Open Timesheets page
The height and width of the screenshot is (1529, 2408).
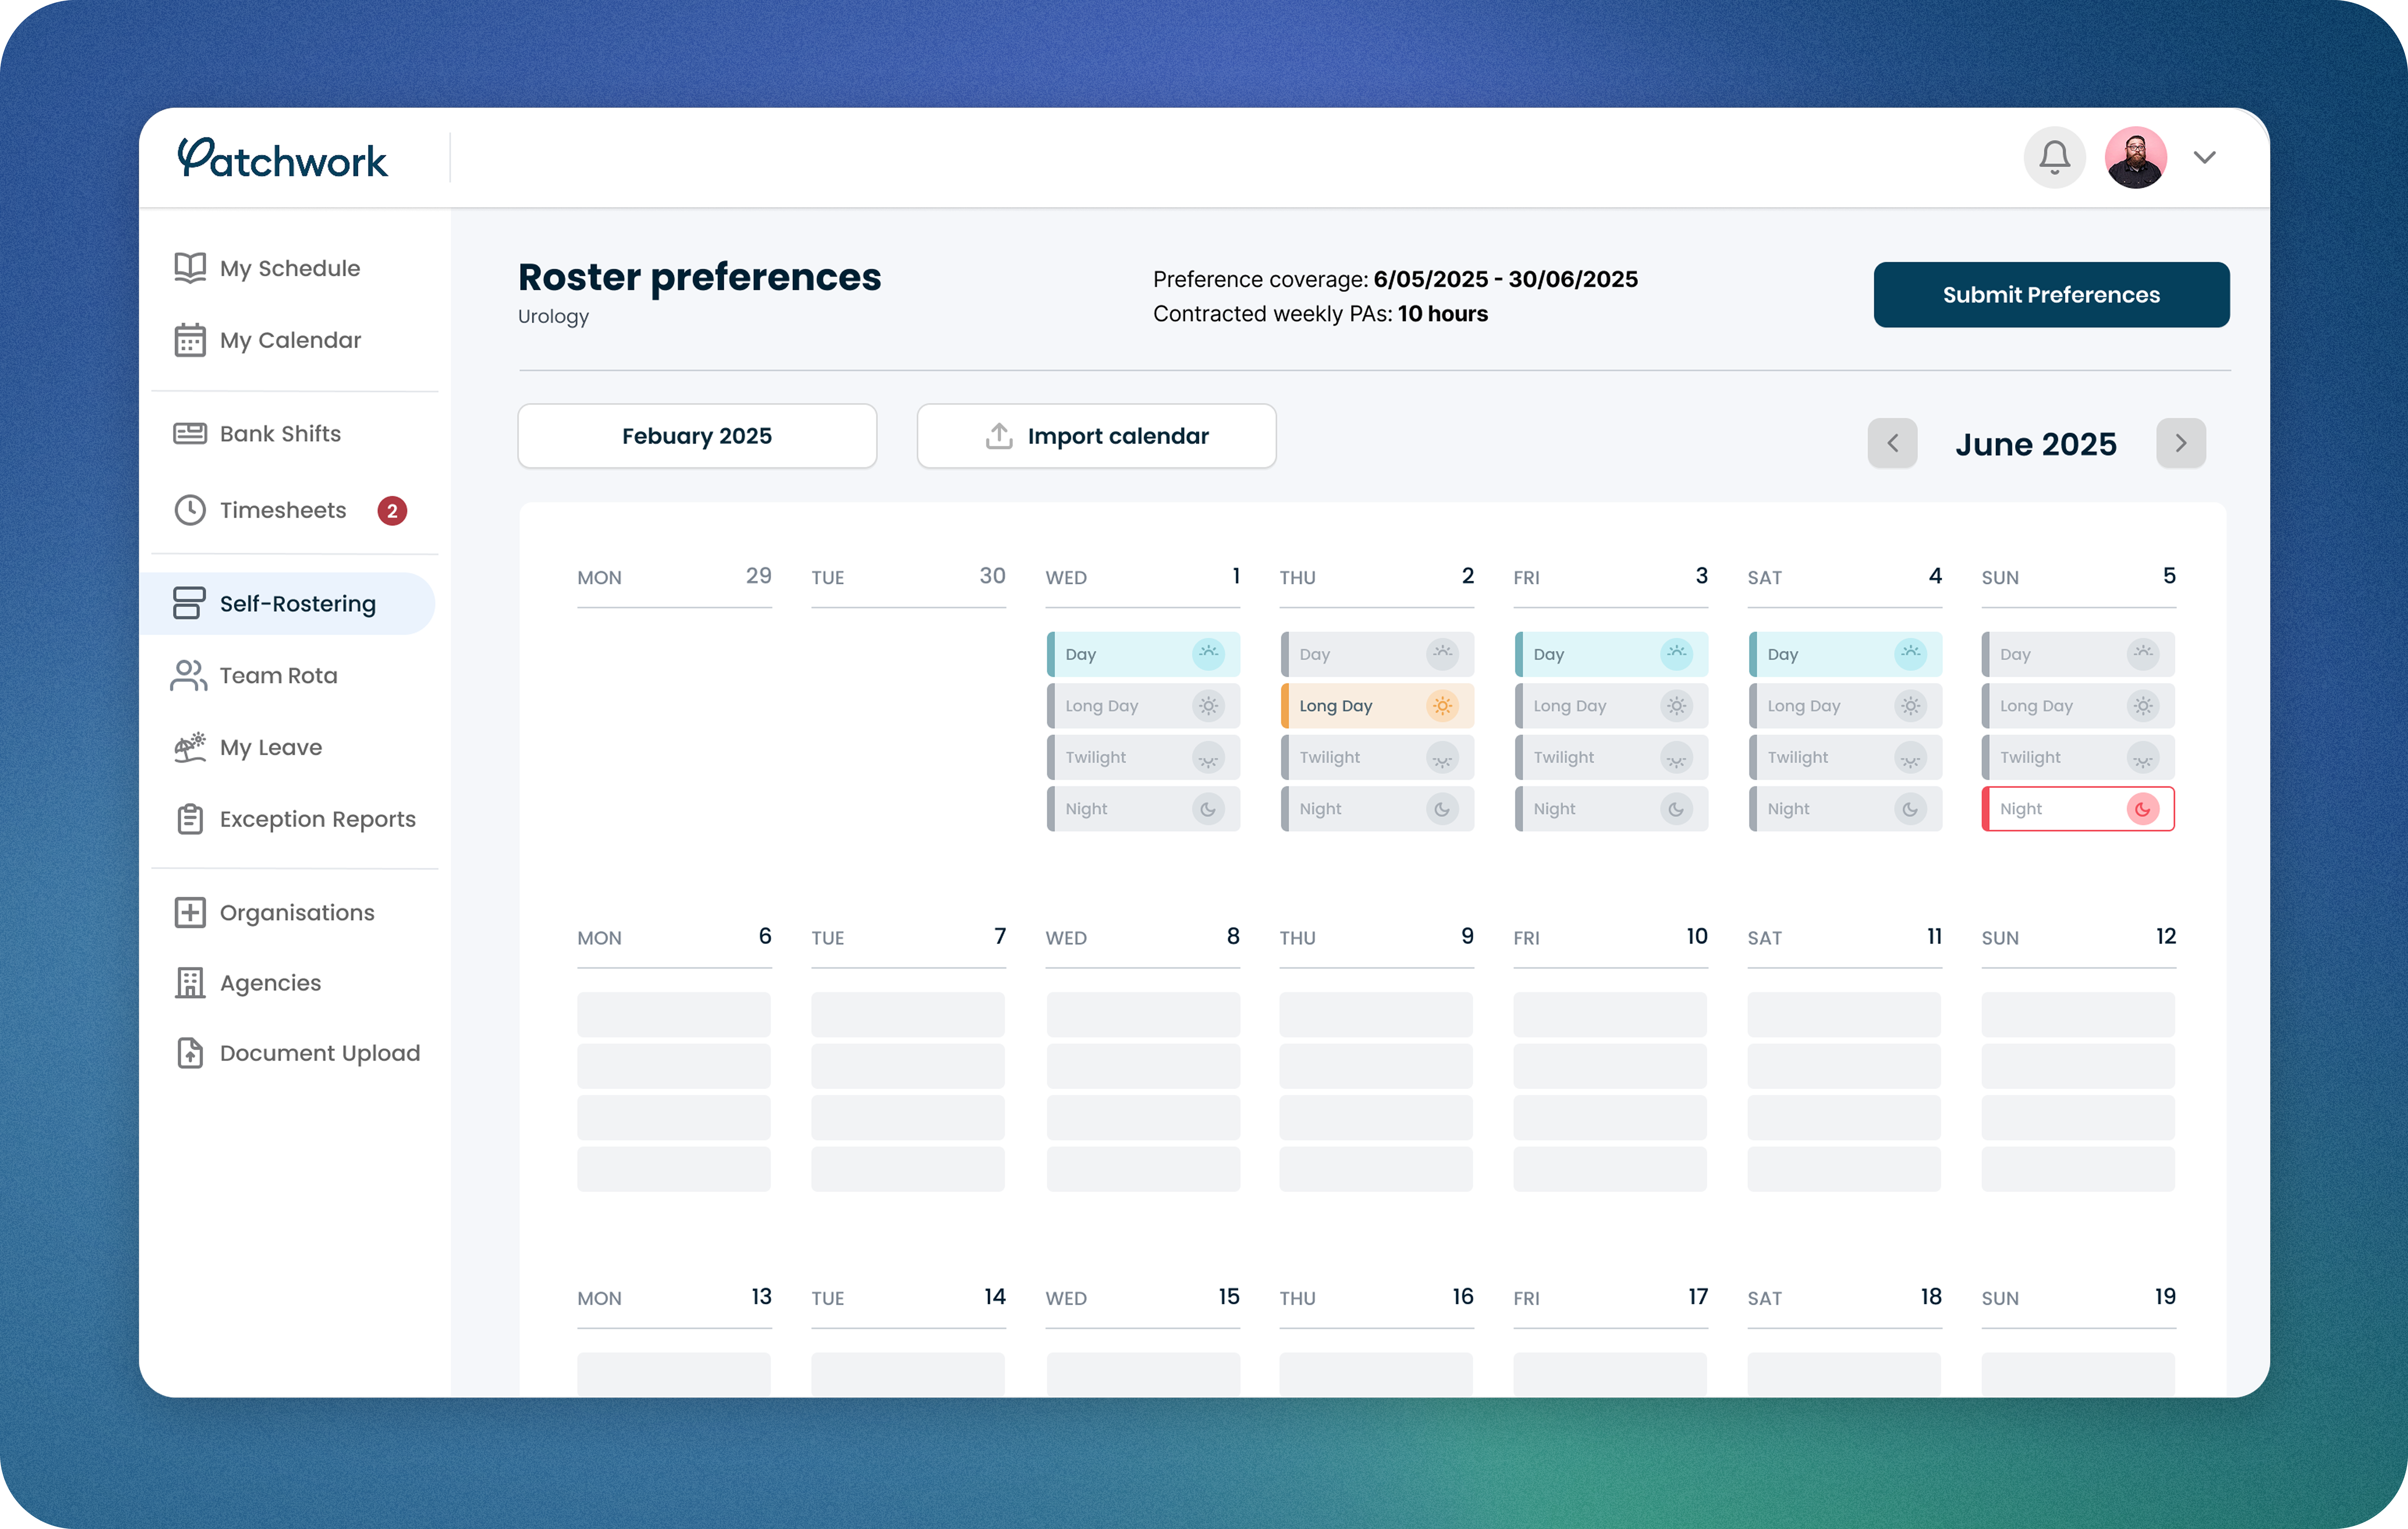click(x=283, y=510)
